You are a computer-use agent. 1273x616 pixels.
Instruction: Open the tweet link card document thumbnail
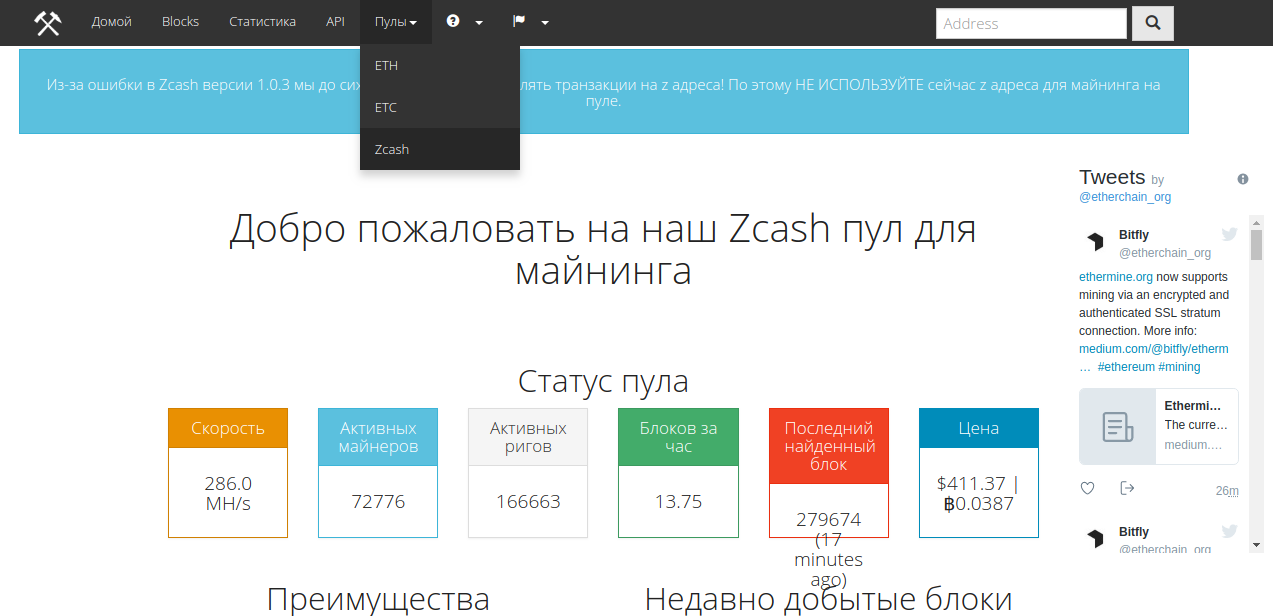click(x=1118, y=427)
